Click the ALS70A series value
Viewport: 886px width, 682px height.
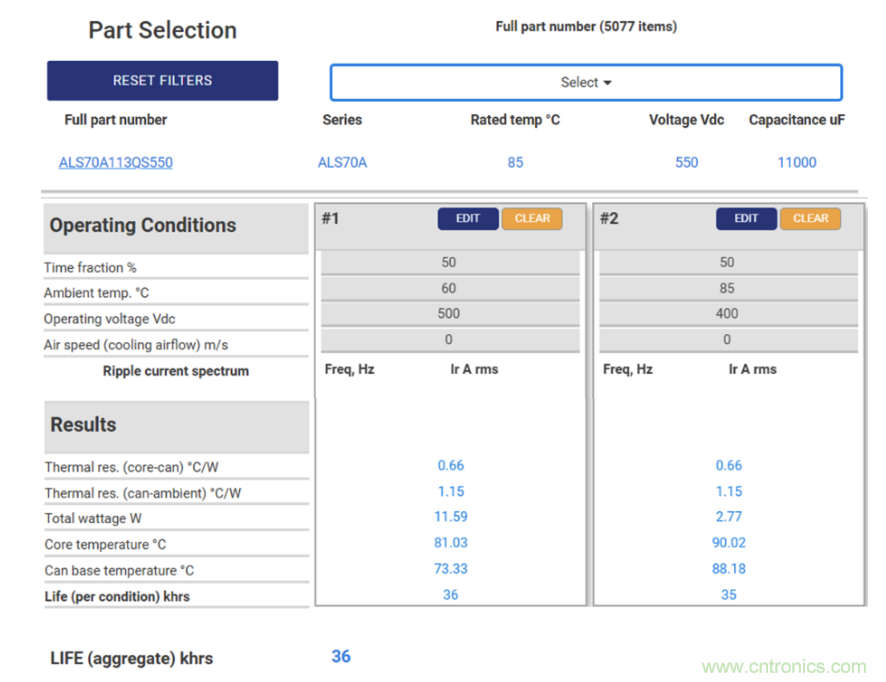(x=342, y=162)
